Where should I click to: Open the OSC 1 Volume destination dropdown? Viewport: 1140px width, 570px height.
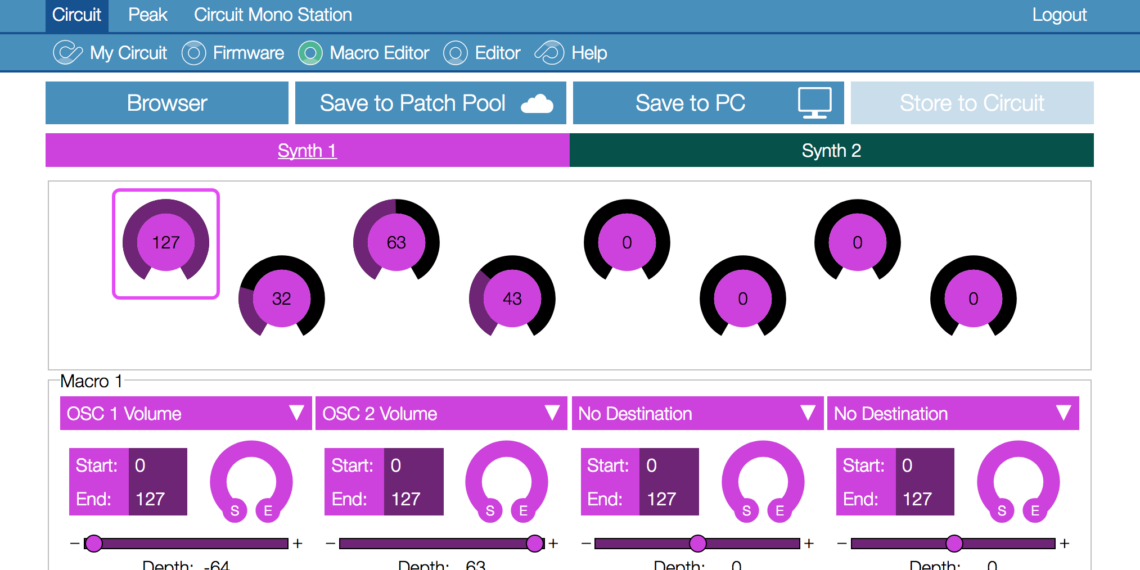coord(186,414)
